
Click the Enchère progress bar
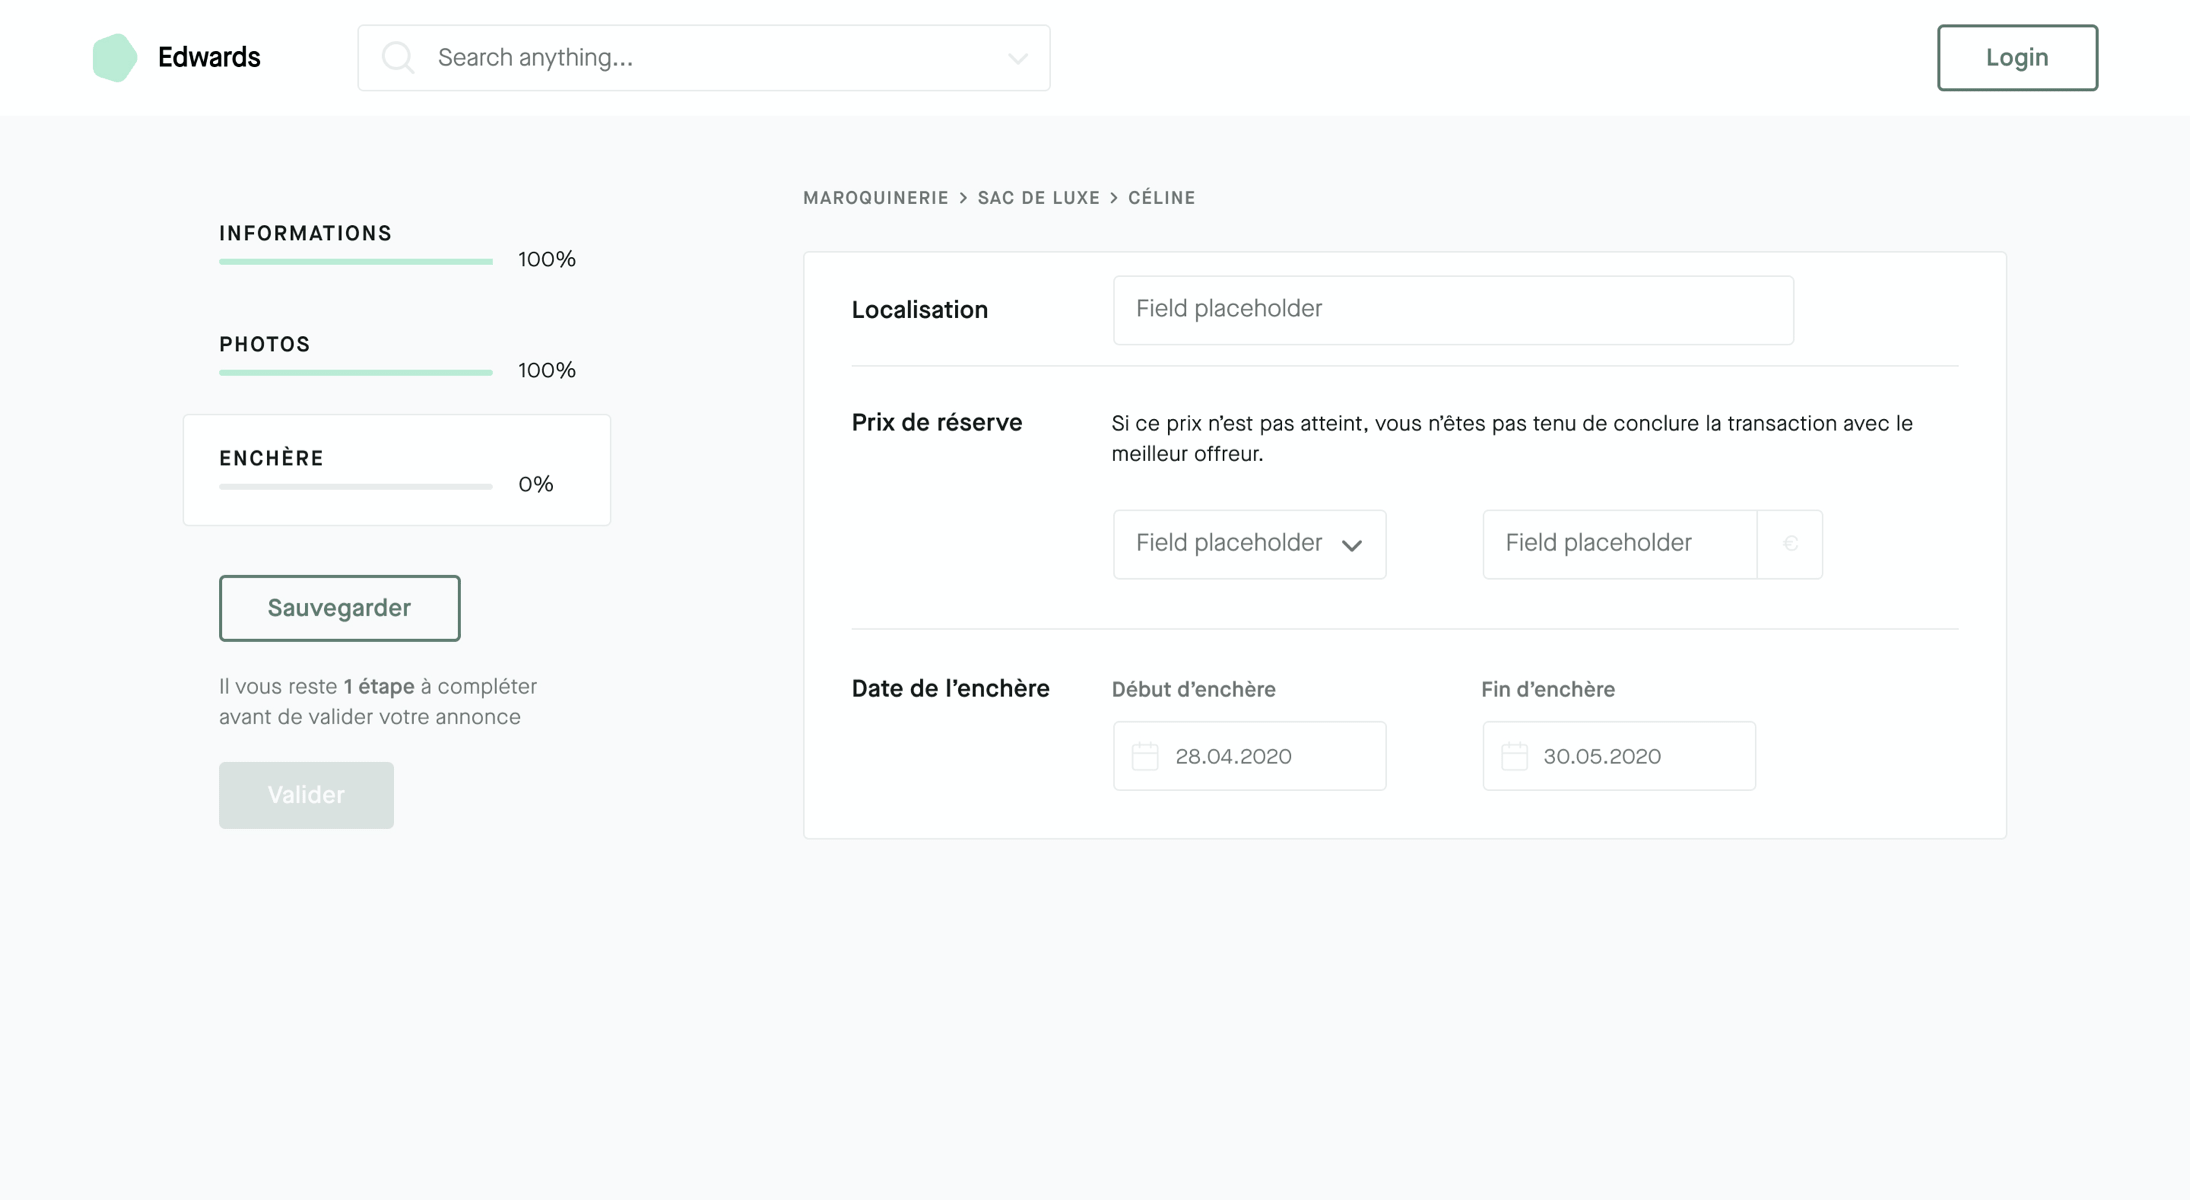point(356,487)
